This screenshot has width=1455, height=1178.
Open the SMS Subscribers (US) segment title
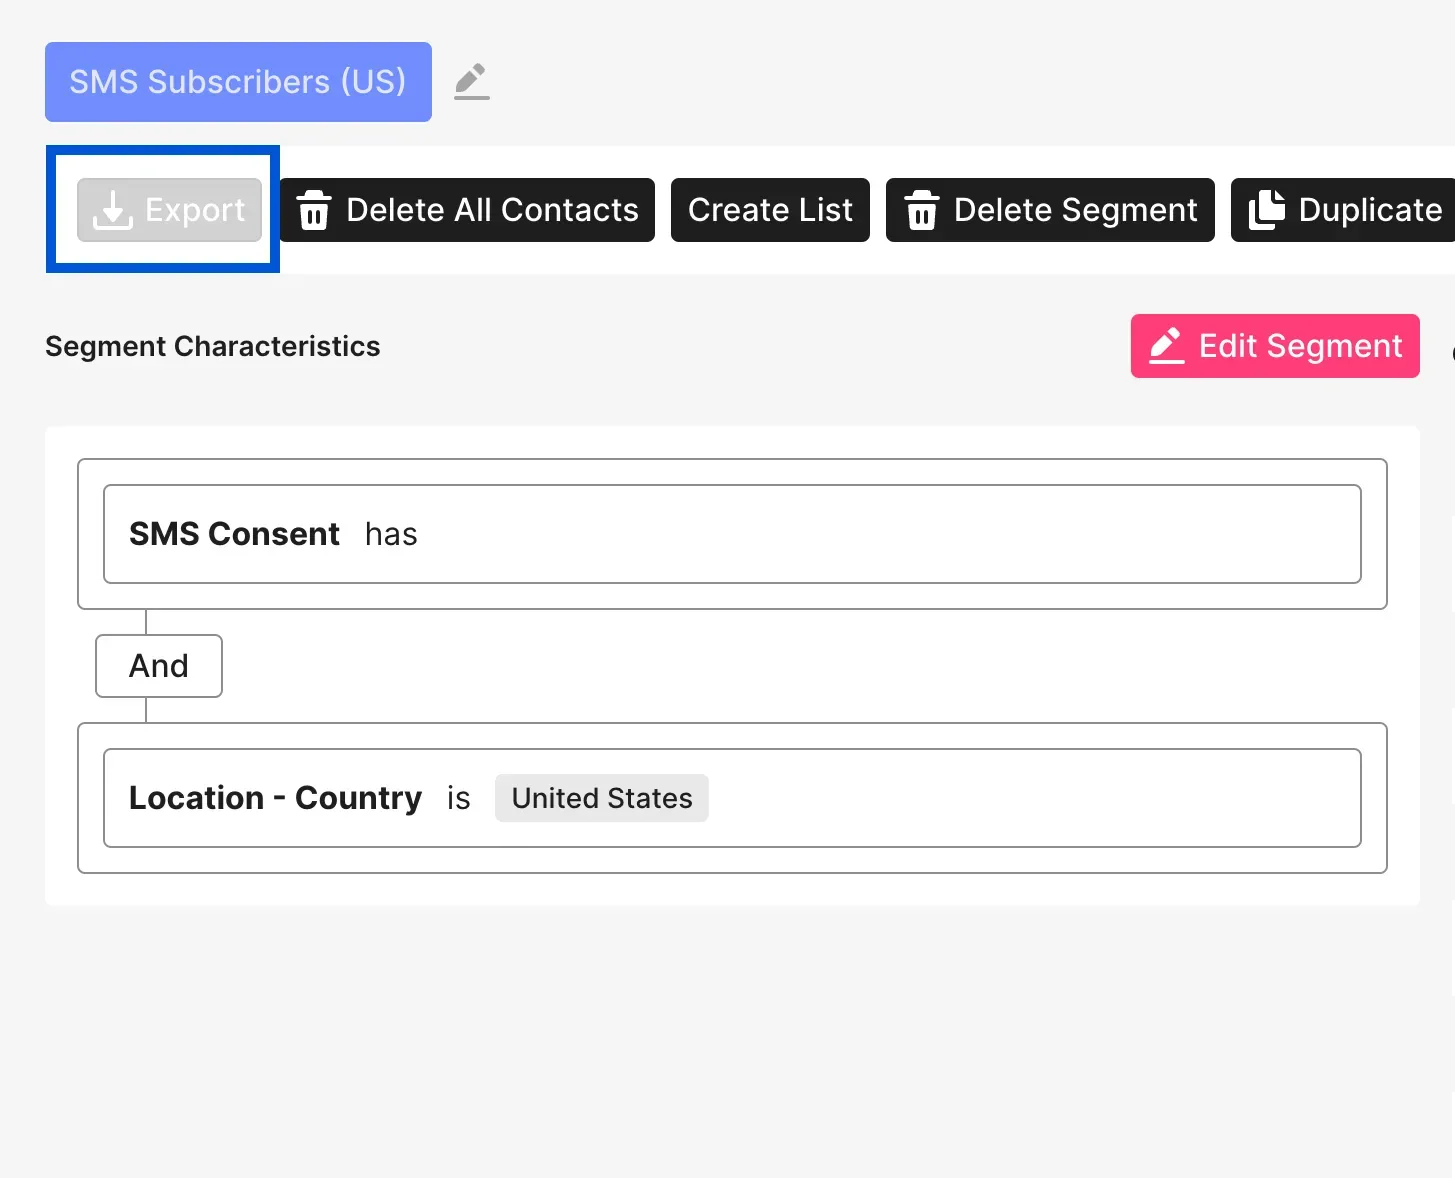[238, 82]
